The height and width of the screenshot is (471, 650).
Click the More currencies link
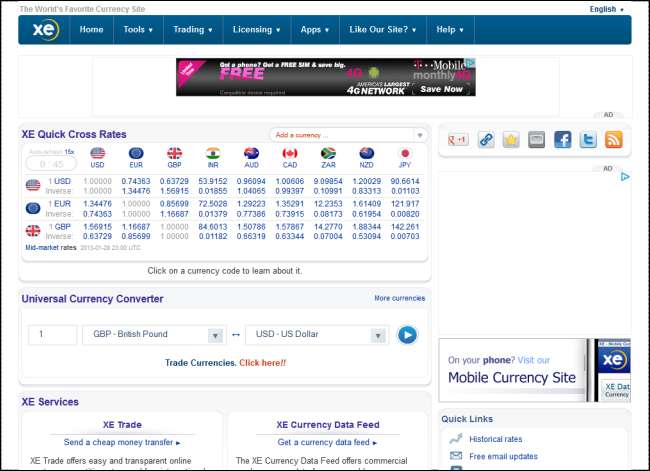[399, 298]
